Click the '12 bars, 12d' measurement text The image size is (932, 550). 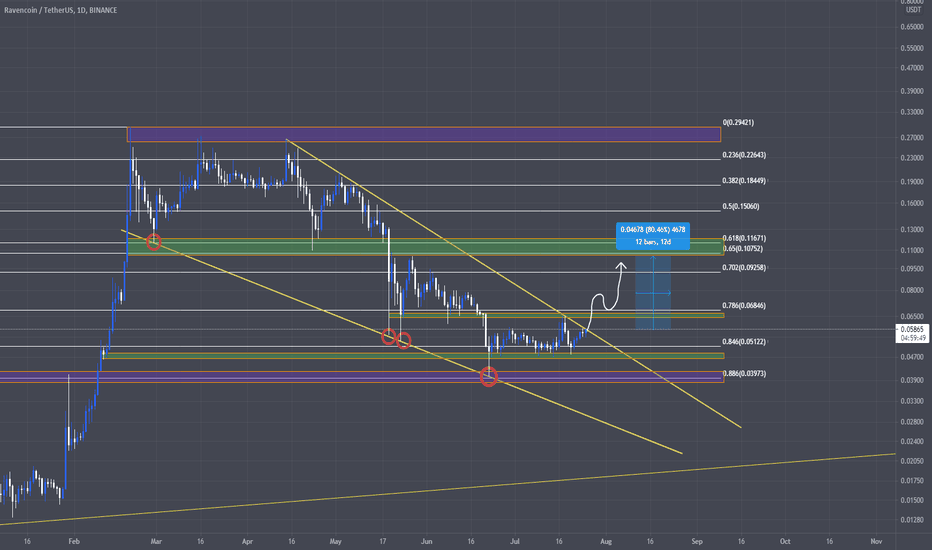(x=653, y=242)
